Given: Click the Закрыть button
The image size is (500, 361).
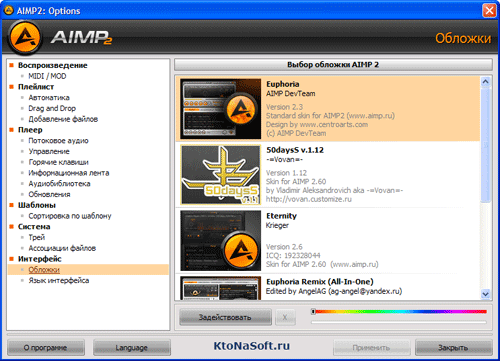Looking at the screenshot, I should click(453, 348).
